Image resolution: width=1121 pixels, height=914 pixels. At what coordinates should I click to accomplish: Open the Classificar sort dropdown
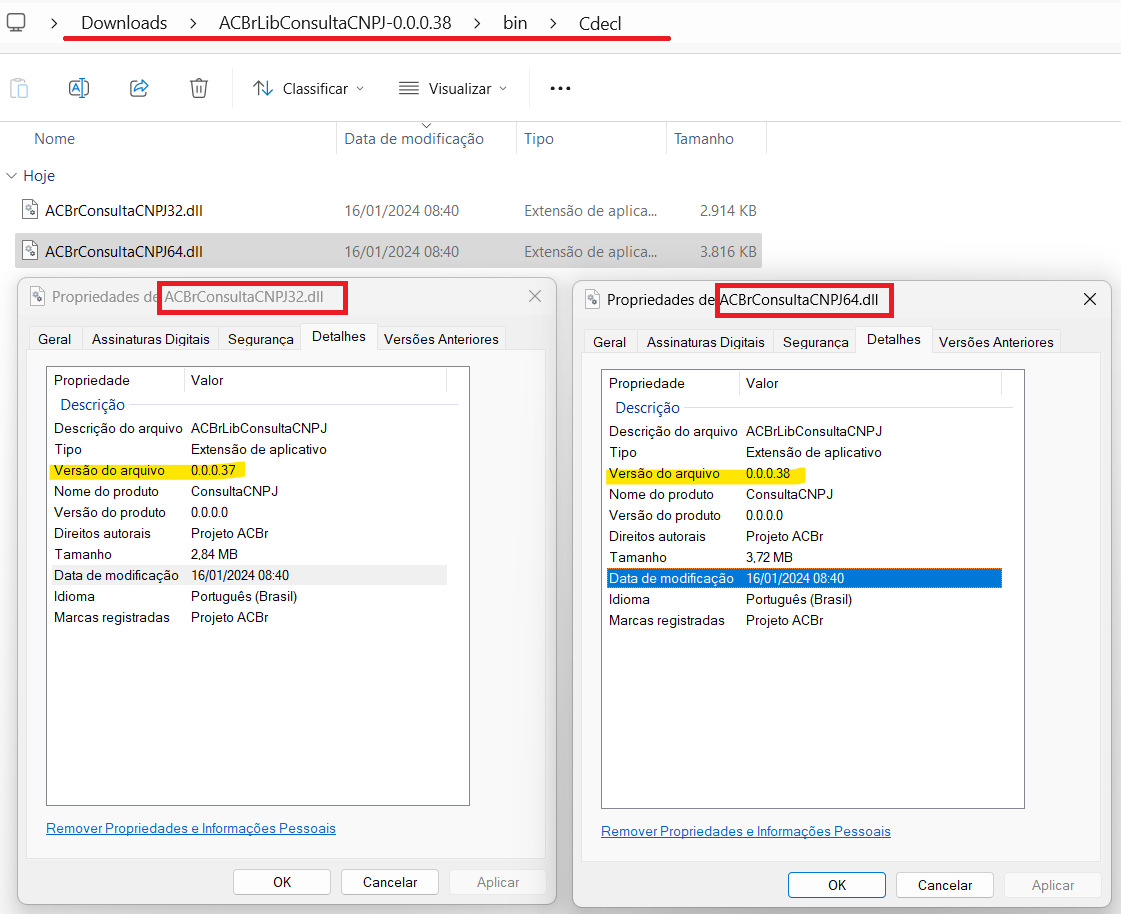tap(308, 88)
